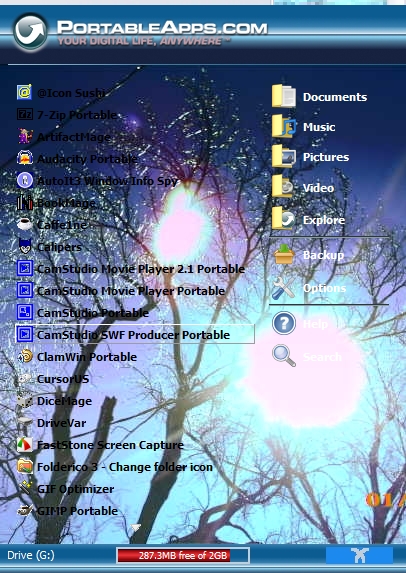The height and width of the screenshot is (573, 406).
Task: Click CamStudio Movie Player 2.1 Portable icon
Action: (24, 269)
